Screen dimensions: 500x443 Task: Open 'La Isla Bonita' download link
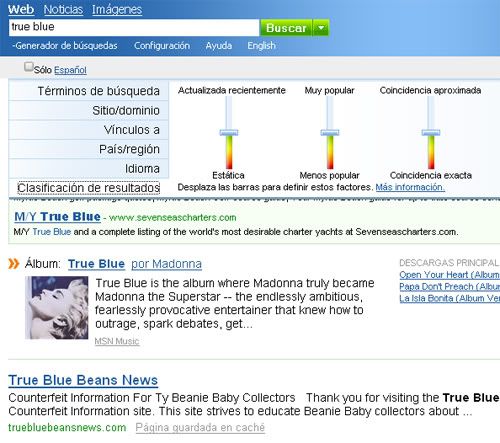449,298
